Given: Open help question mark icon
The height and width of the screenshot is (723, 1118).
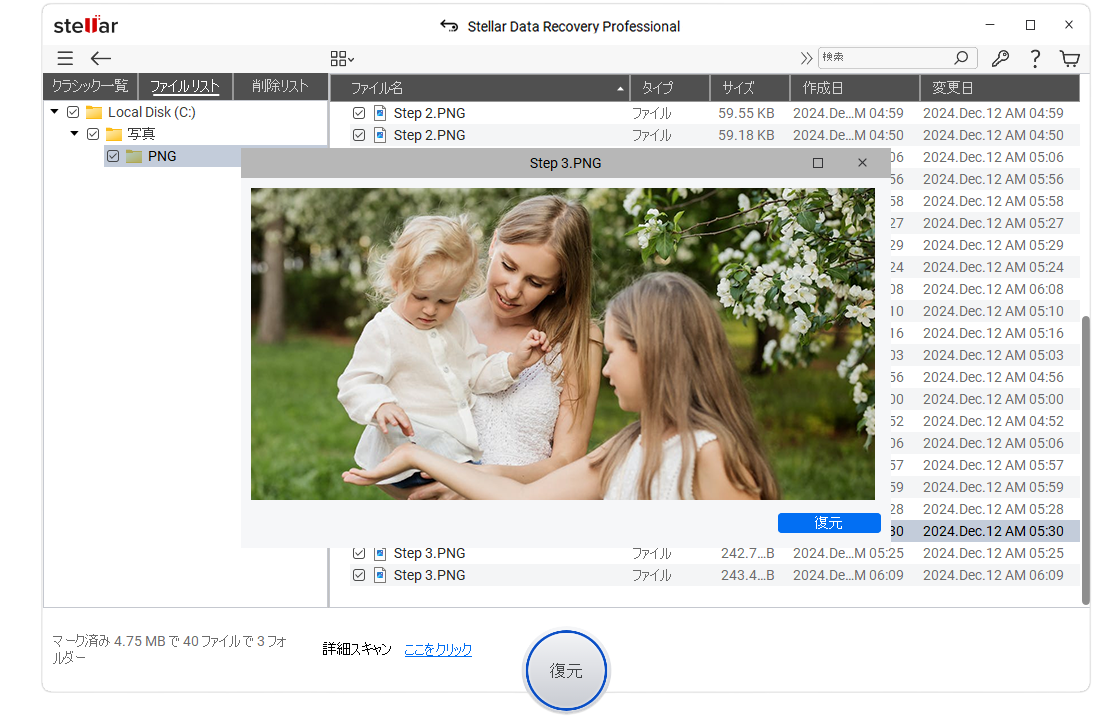Looking at the screenshot, I should [1035, 58].
